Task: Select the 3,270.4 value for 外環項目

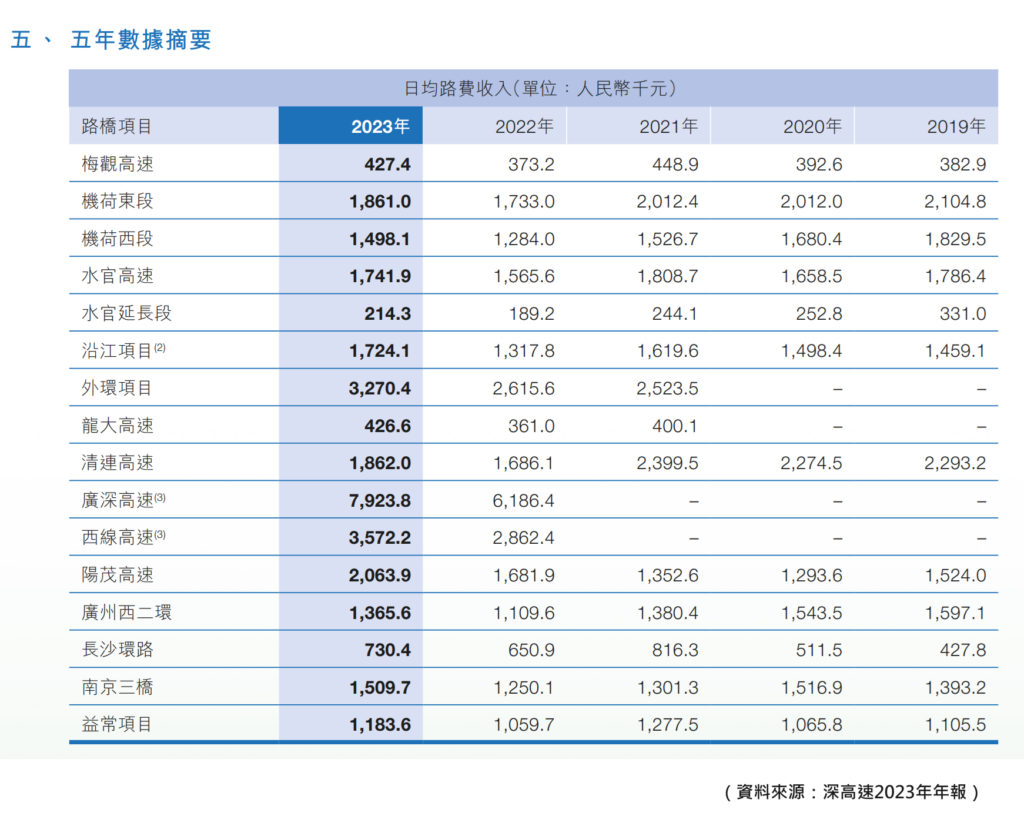Action: [x=380, y=388]
